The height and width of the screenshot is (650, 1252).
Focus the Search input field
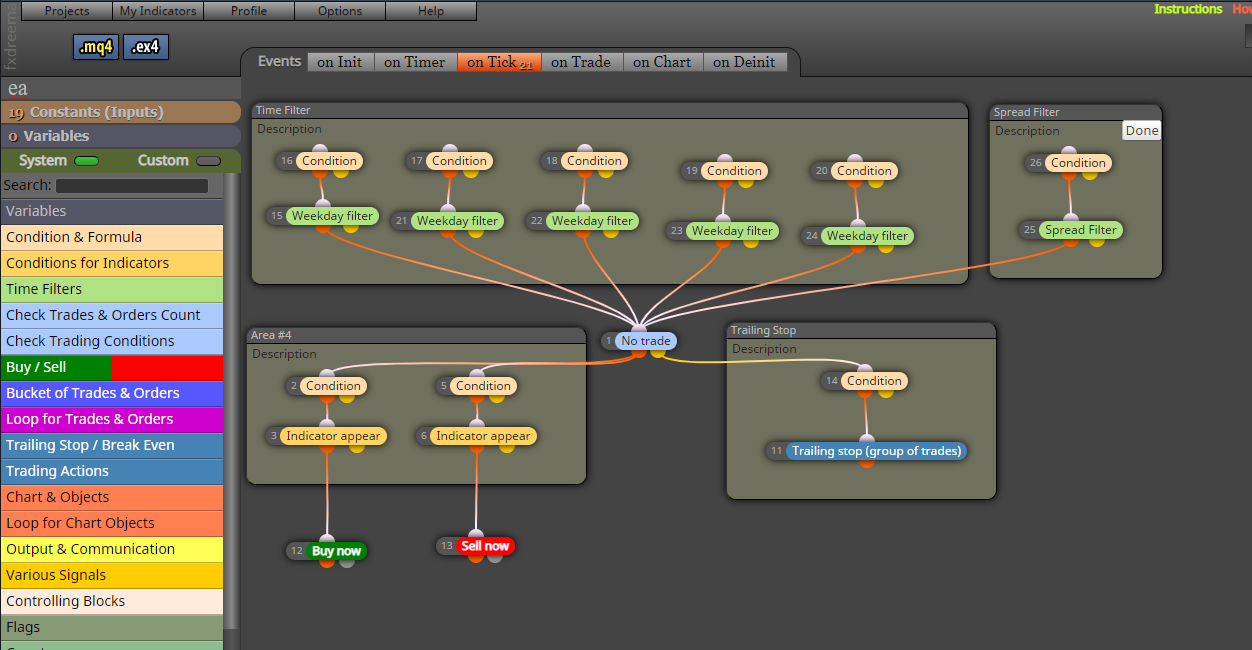pos(132,186)
